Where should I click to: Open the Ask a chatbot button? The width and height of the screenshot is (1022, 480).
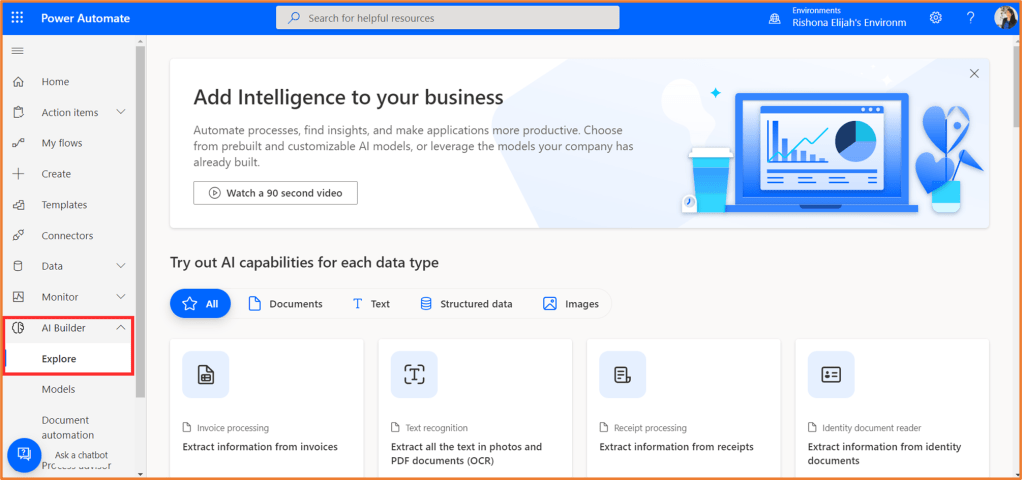pyautogui.click(x=24, y=455)
